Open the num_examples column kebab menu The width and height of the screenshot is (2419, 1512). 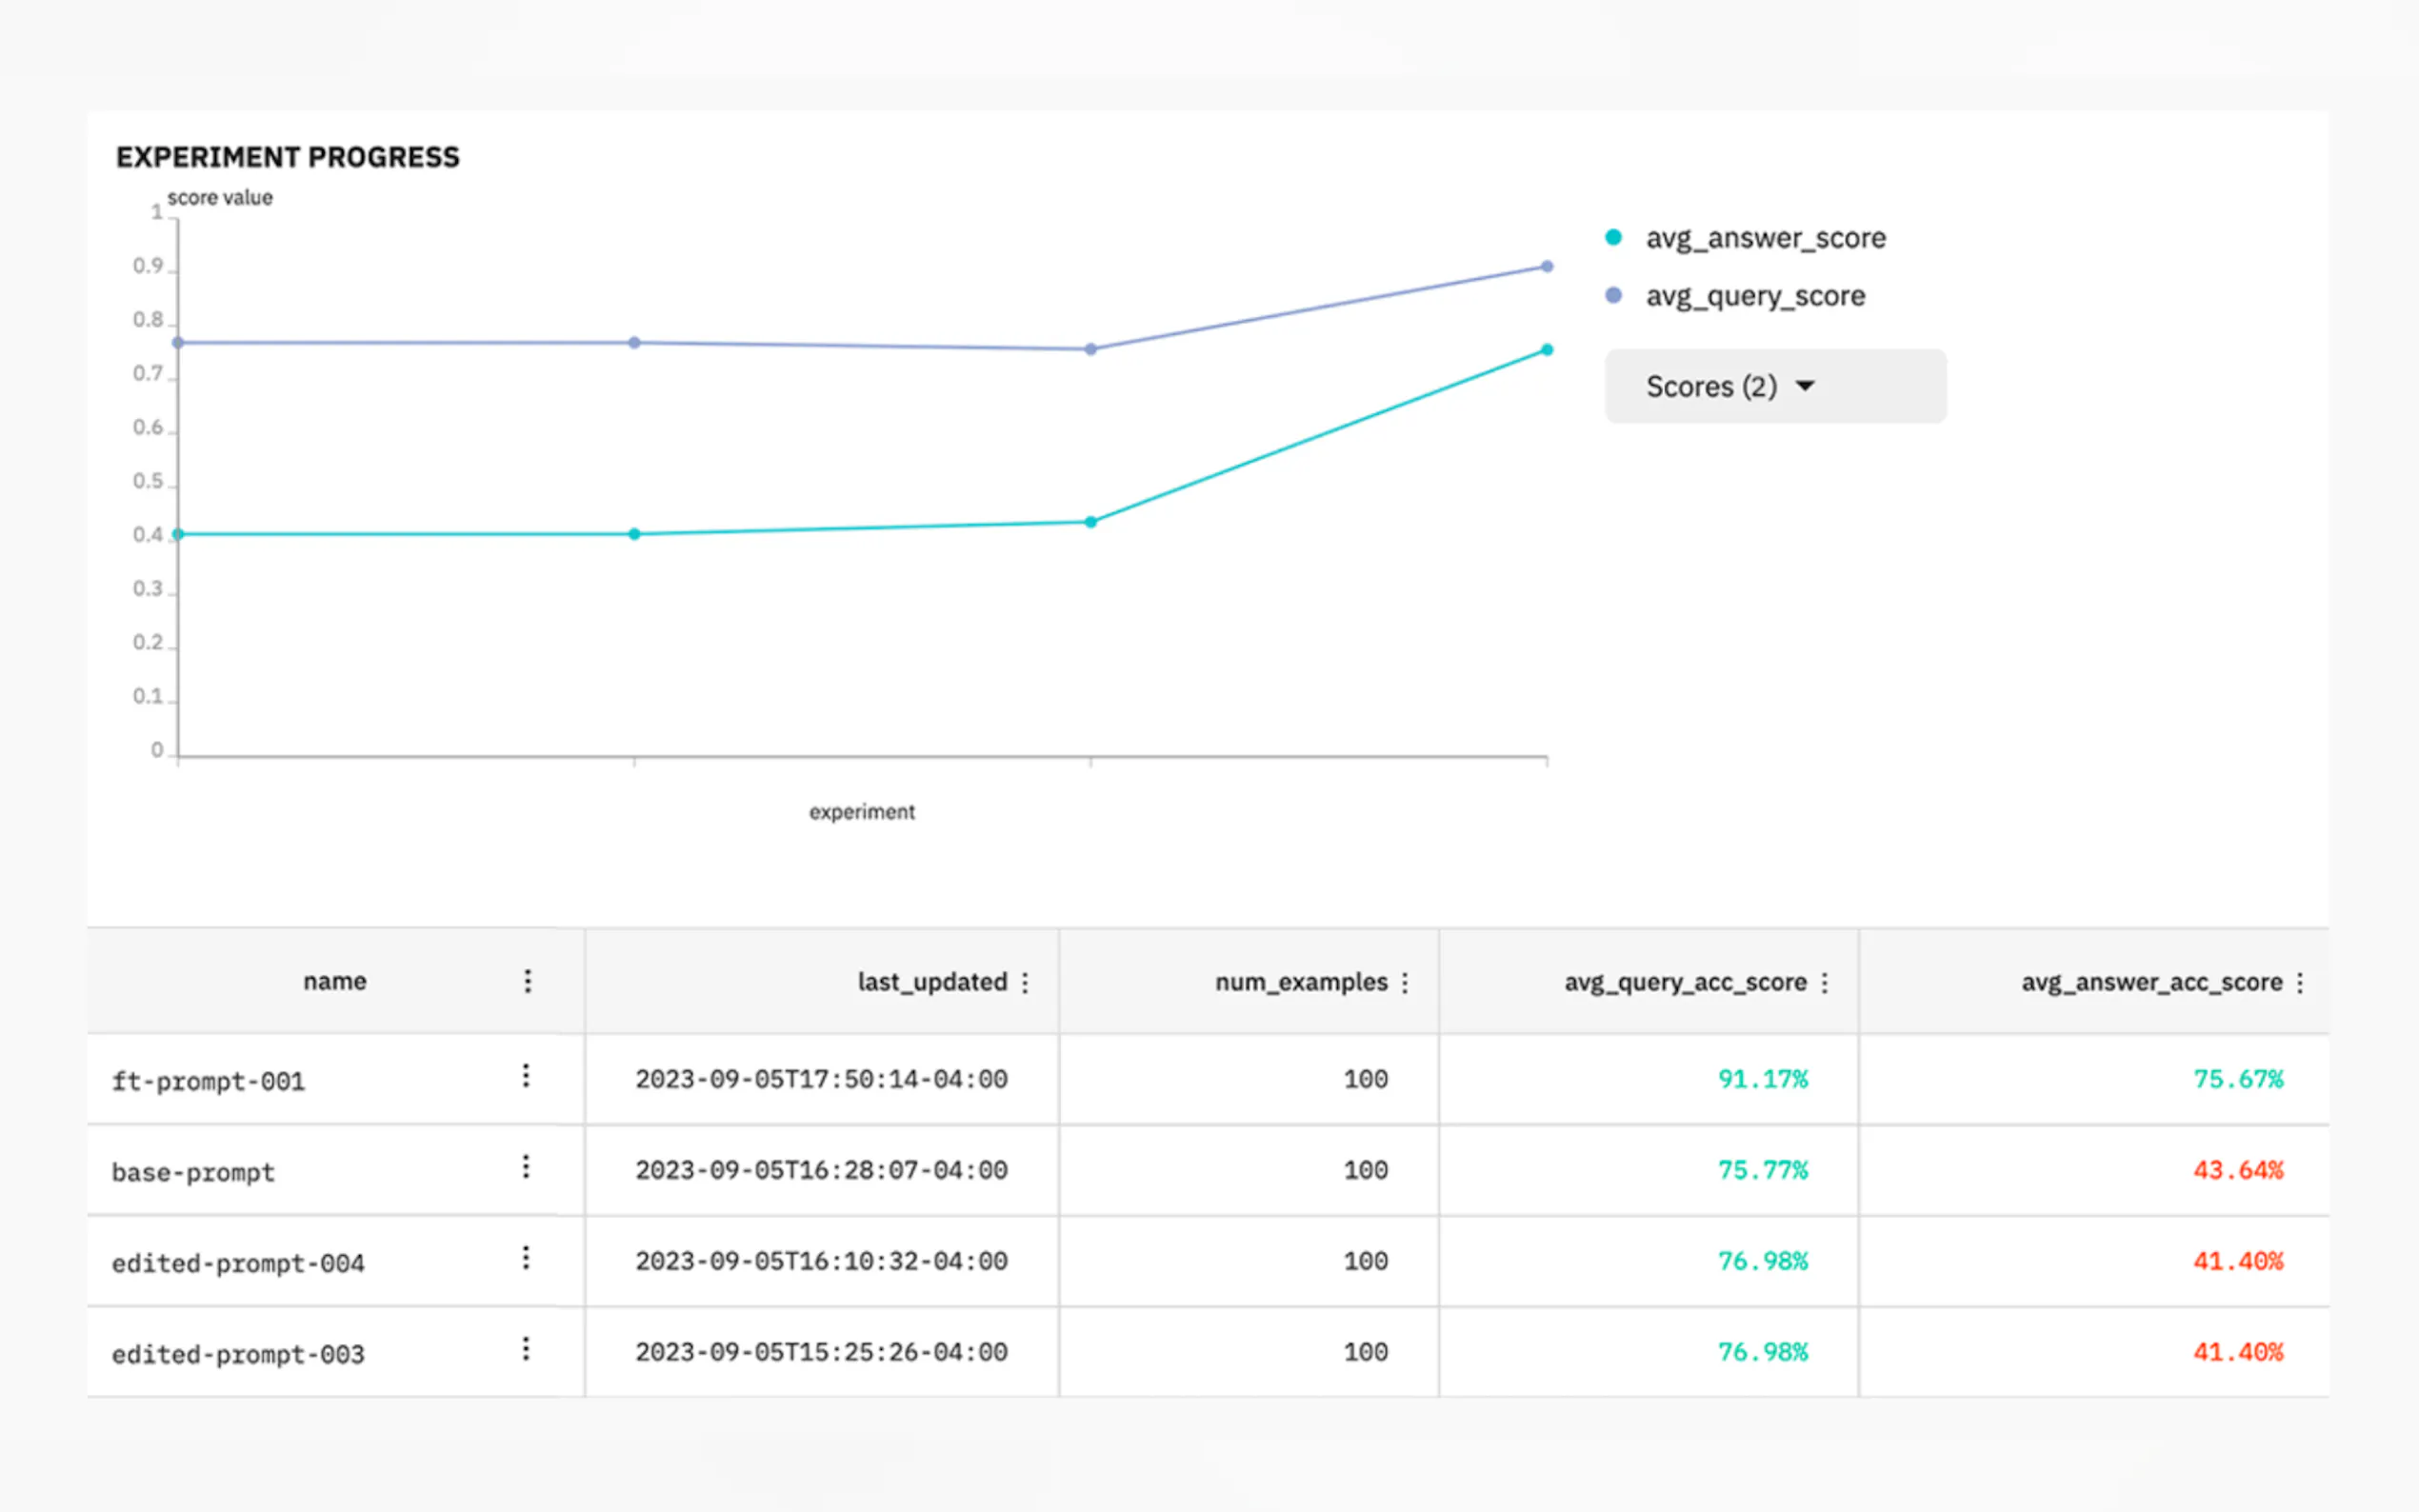[1405, 983]
